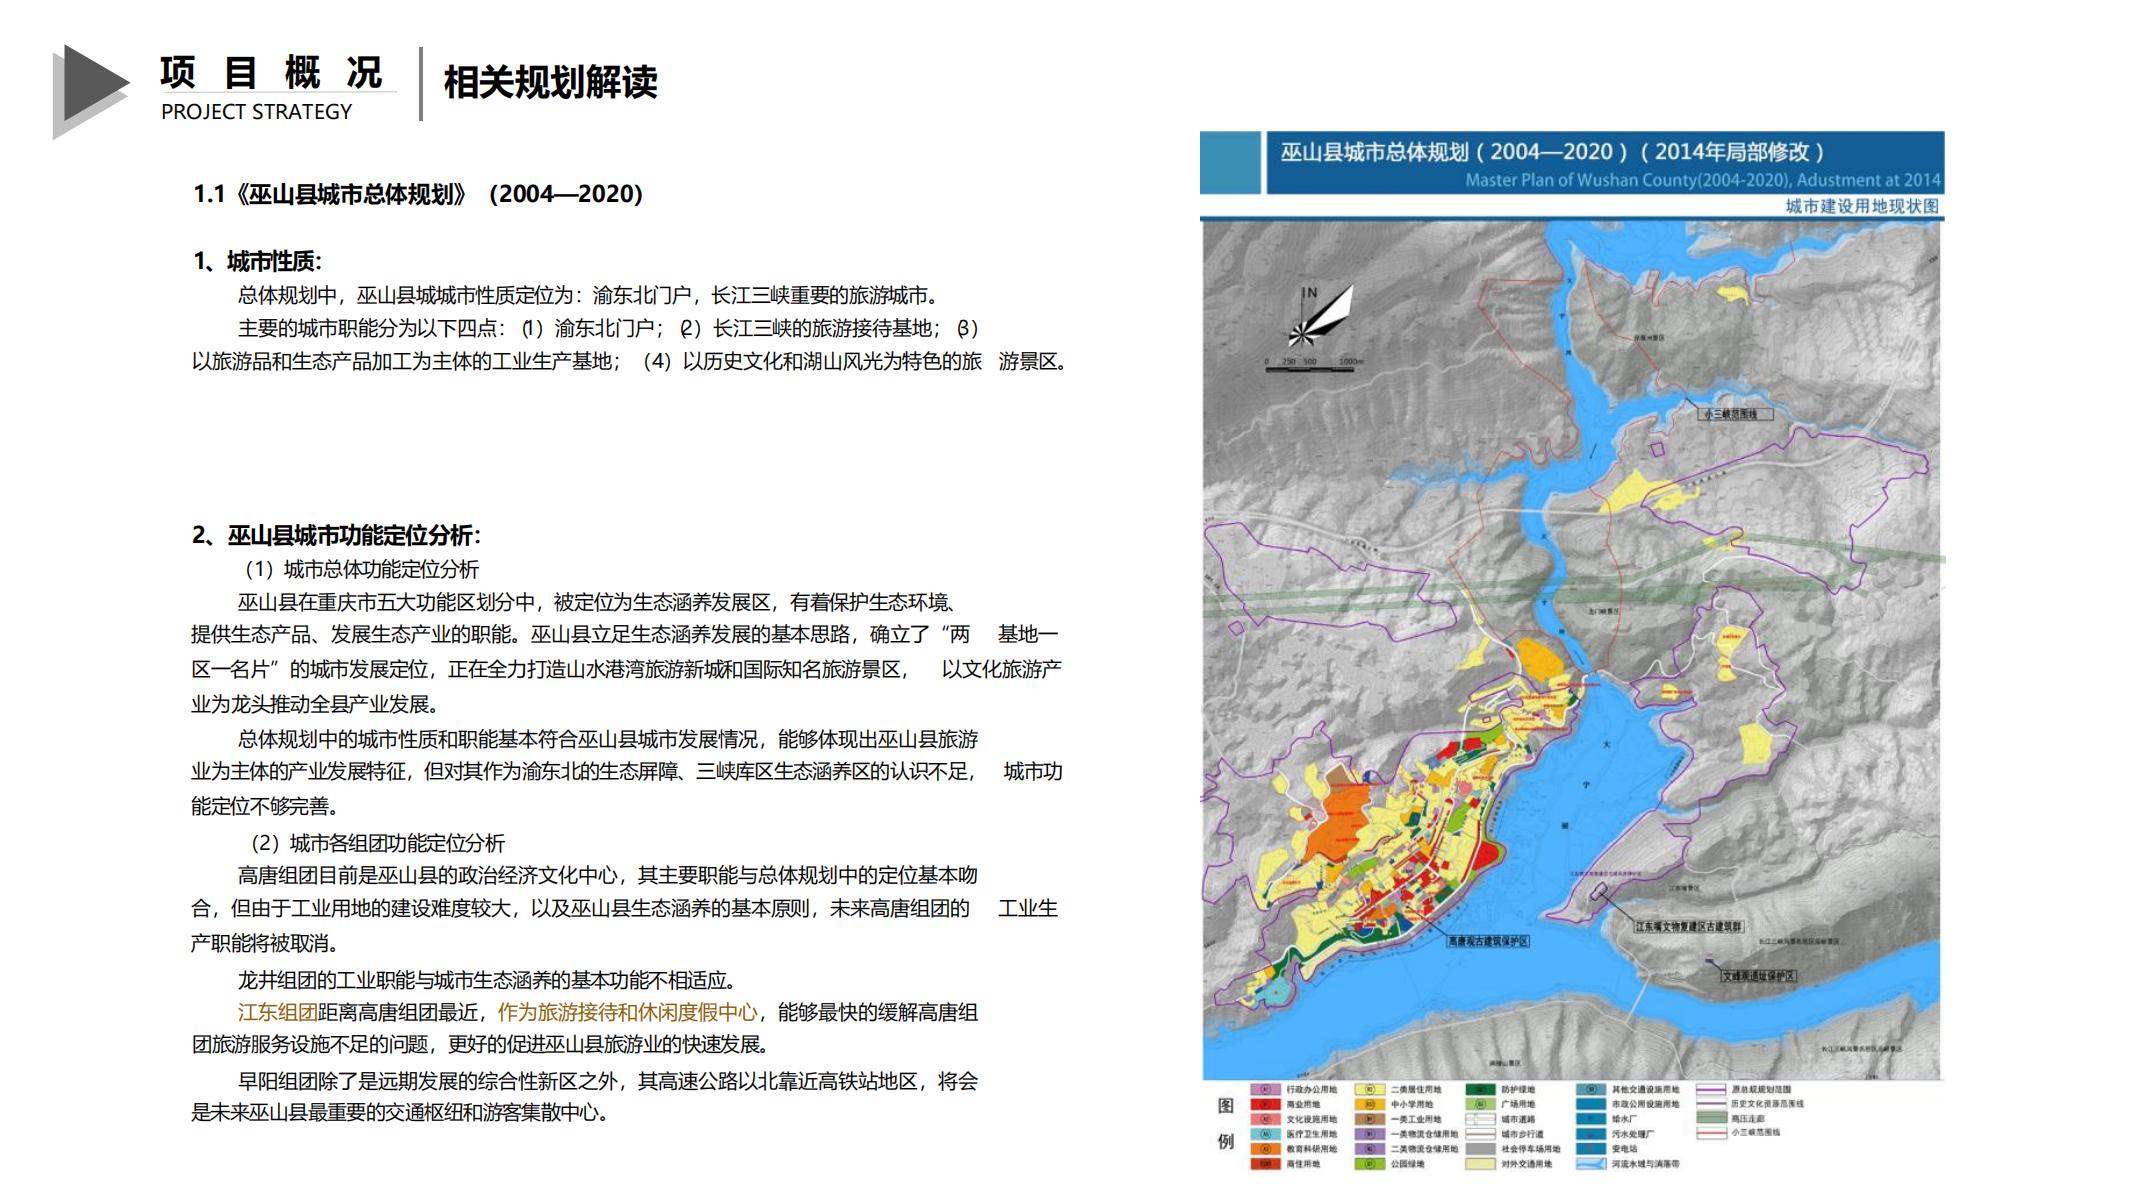Click the 商业用地 red legend swatch
The height and width of the screenshot is (1200, 2133).
pyautogui.click(x=1266, y=1104)
